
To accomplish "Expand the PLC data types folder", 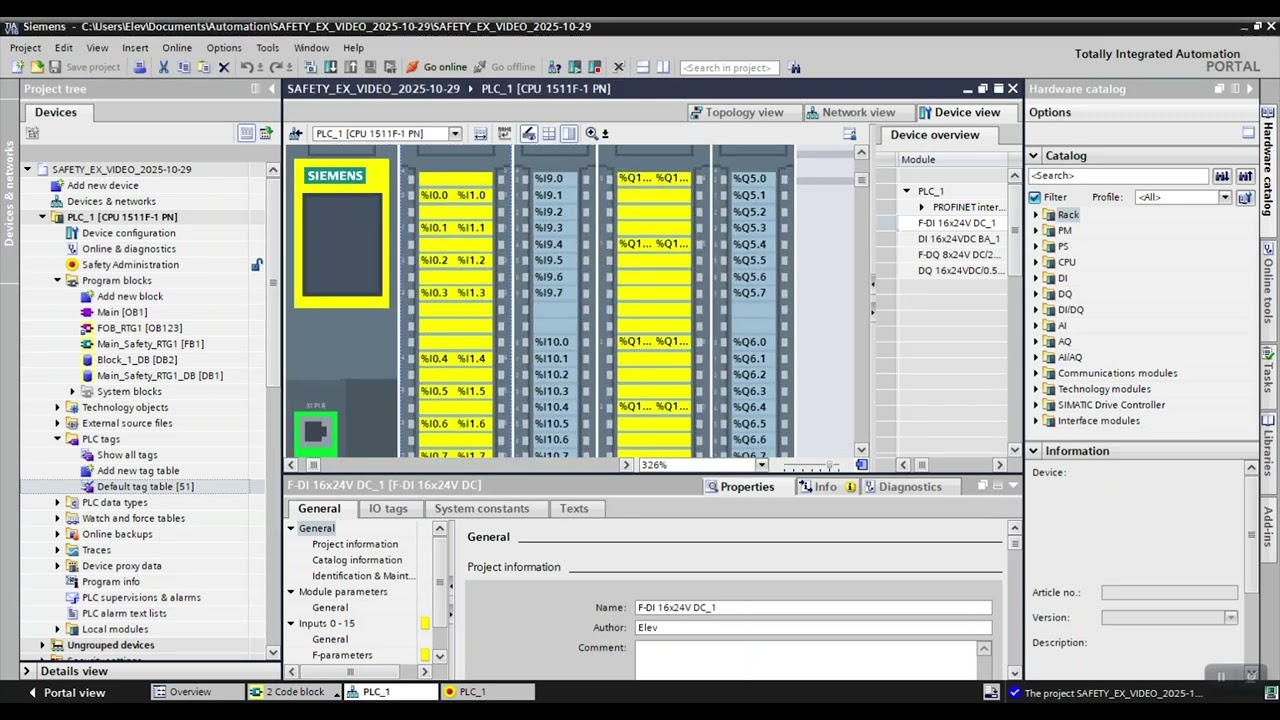I will click(58, 503).
